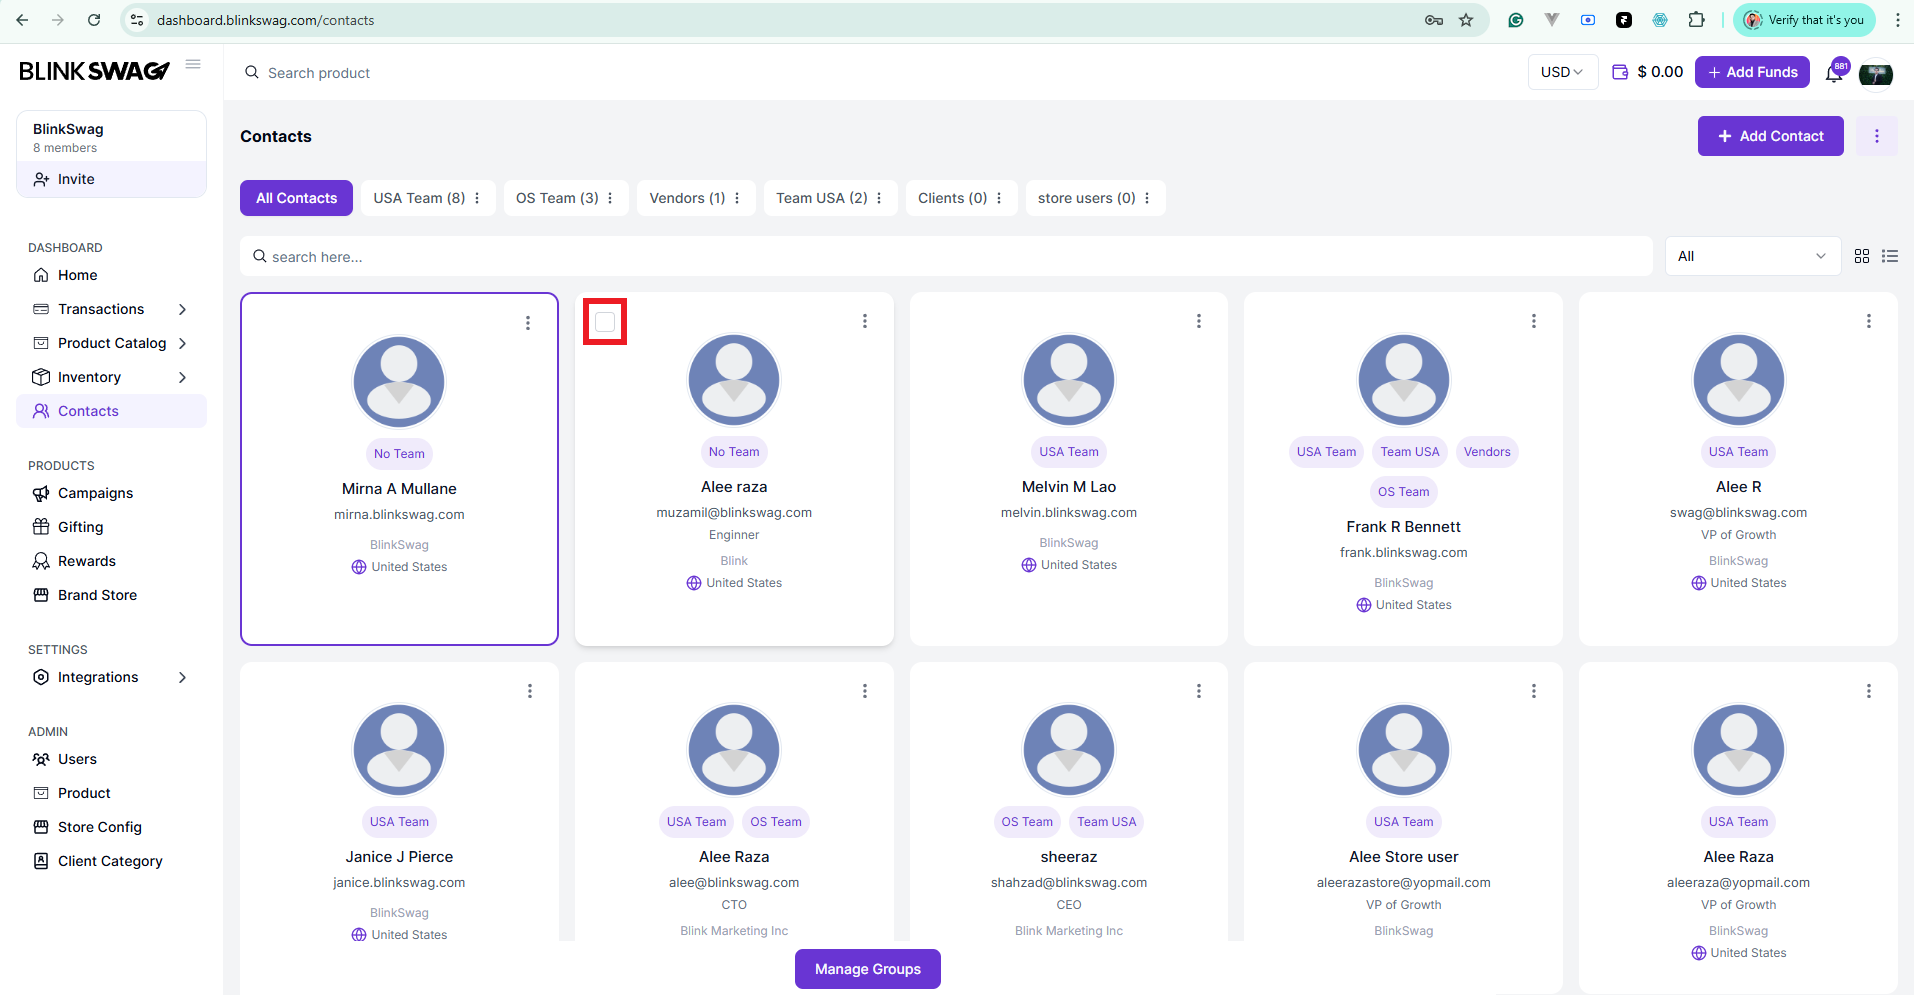This screenshot has height=995, width=1914.
Task: Tick the checkbox on the Alee raza card
Action: click(605, 322)
